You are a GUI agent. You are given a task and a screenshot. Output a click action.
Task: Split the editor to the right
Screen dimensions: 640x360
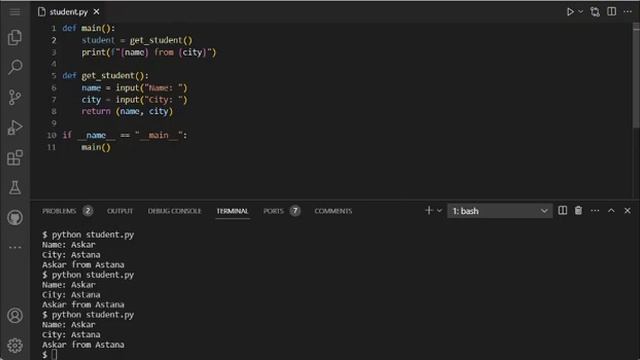coord(611,11)
